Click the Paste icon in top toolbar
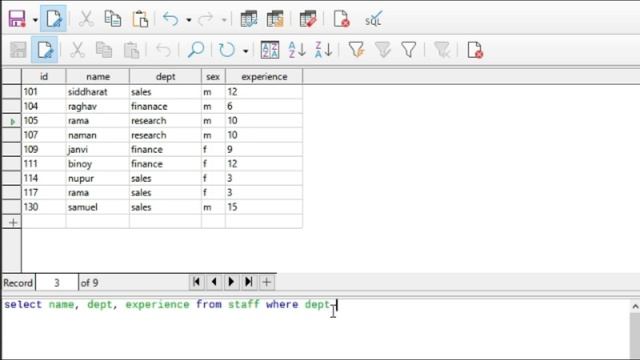Screen dimensions: 640x360 click(x=140, y=19)
